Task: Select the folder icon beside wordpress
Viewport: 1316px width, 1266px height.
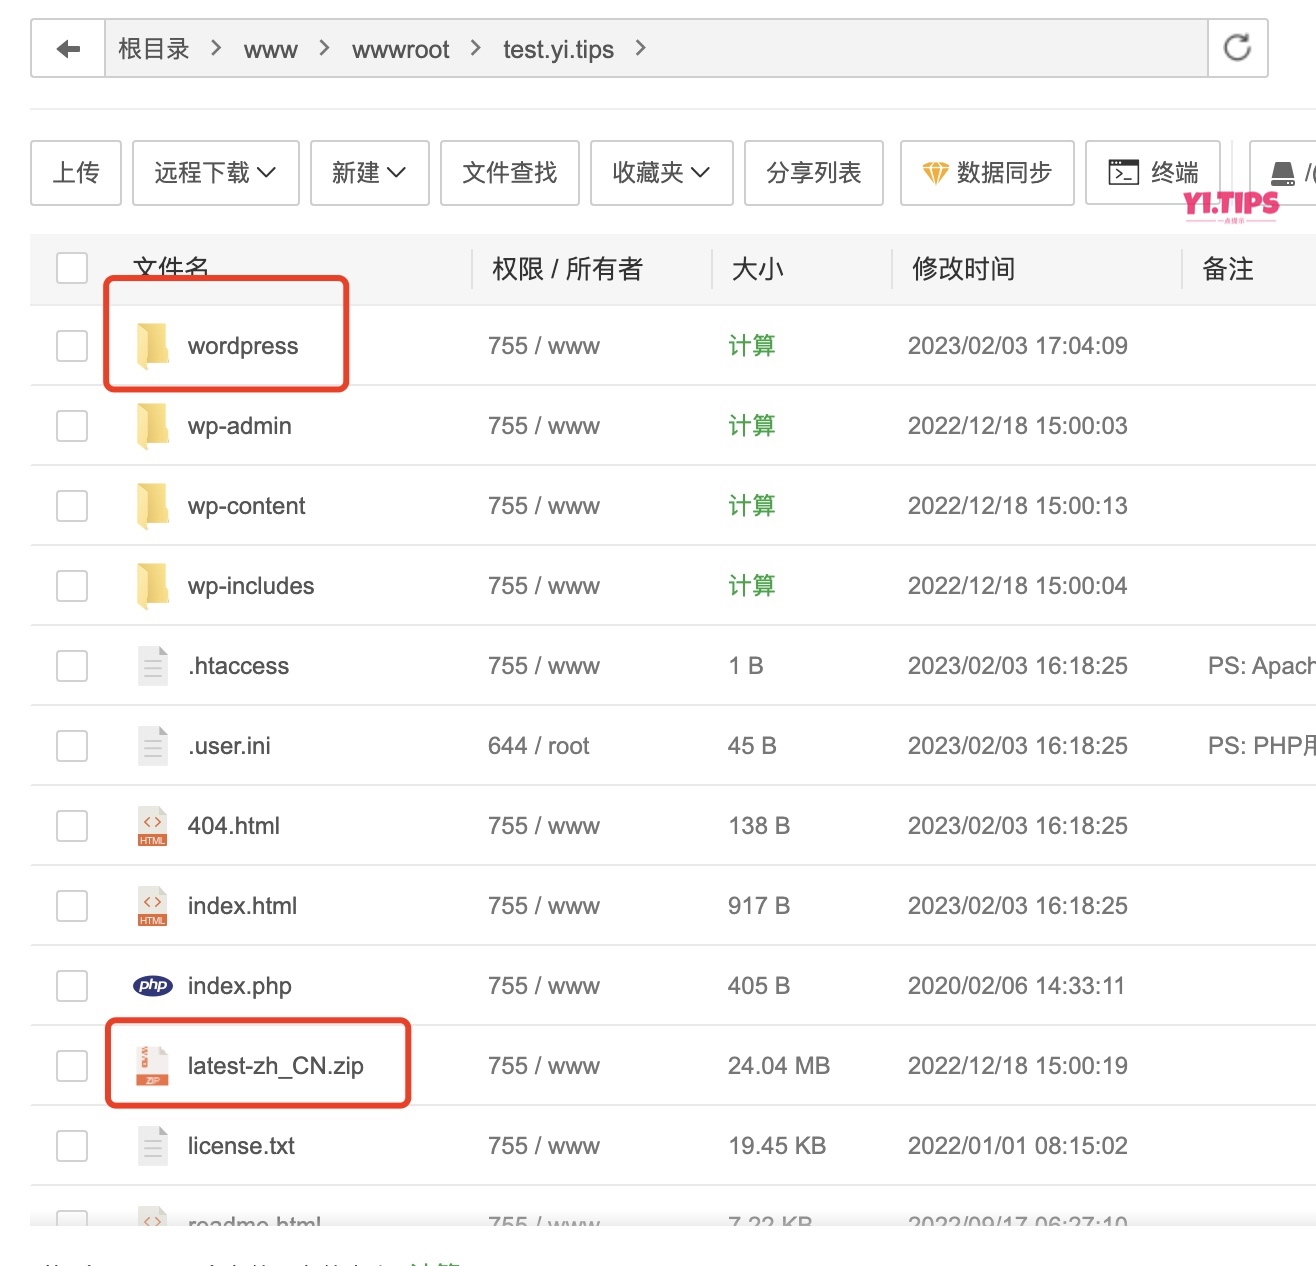Action: coord(151,345)
